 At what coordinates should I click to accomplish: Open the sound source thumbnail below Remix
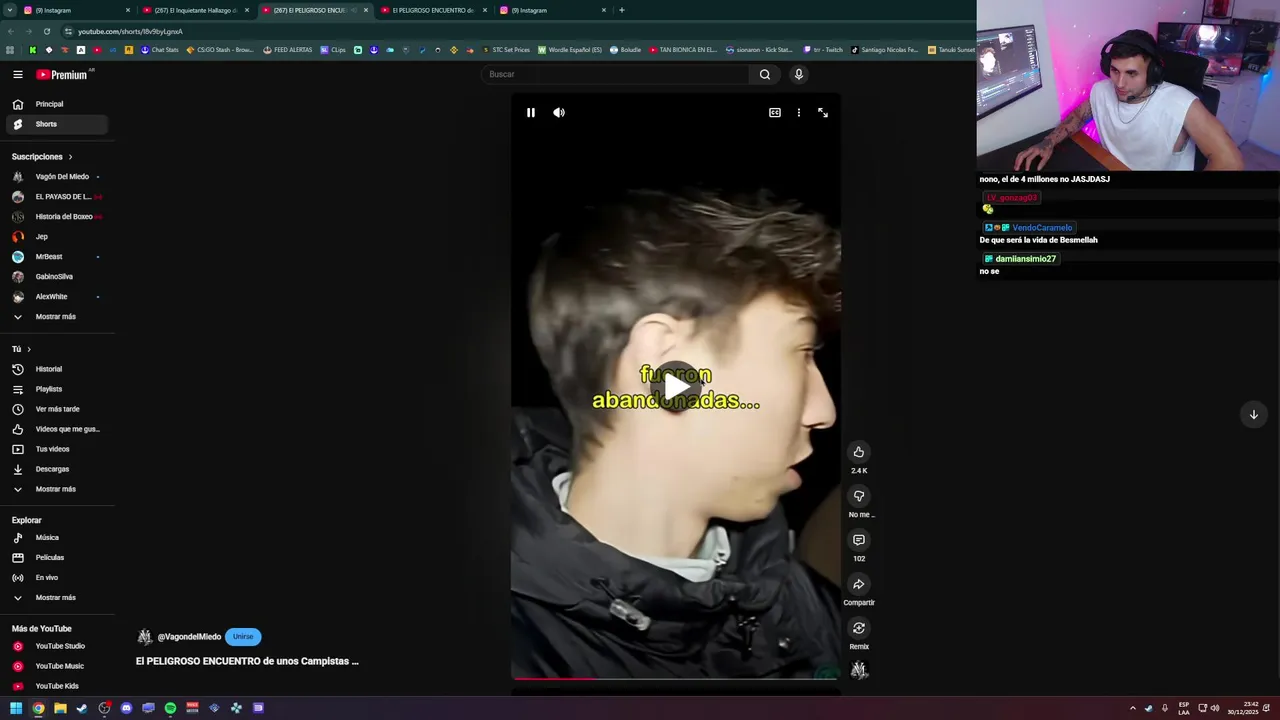pyautogui.click(x=858, y=670)
